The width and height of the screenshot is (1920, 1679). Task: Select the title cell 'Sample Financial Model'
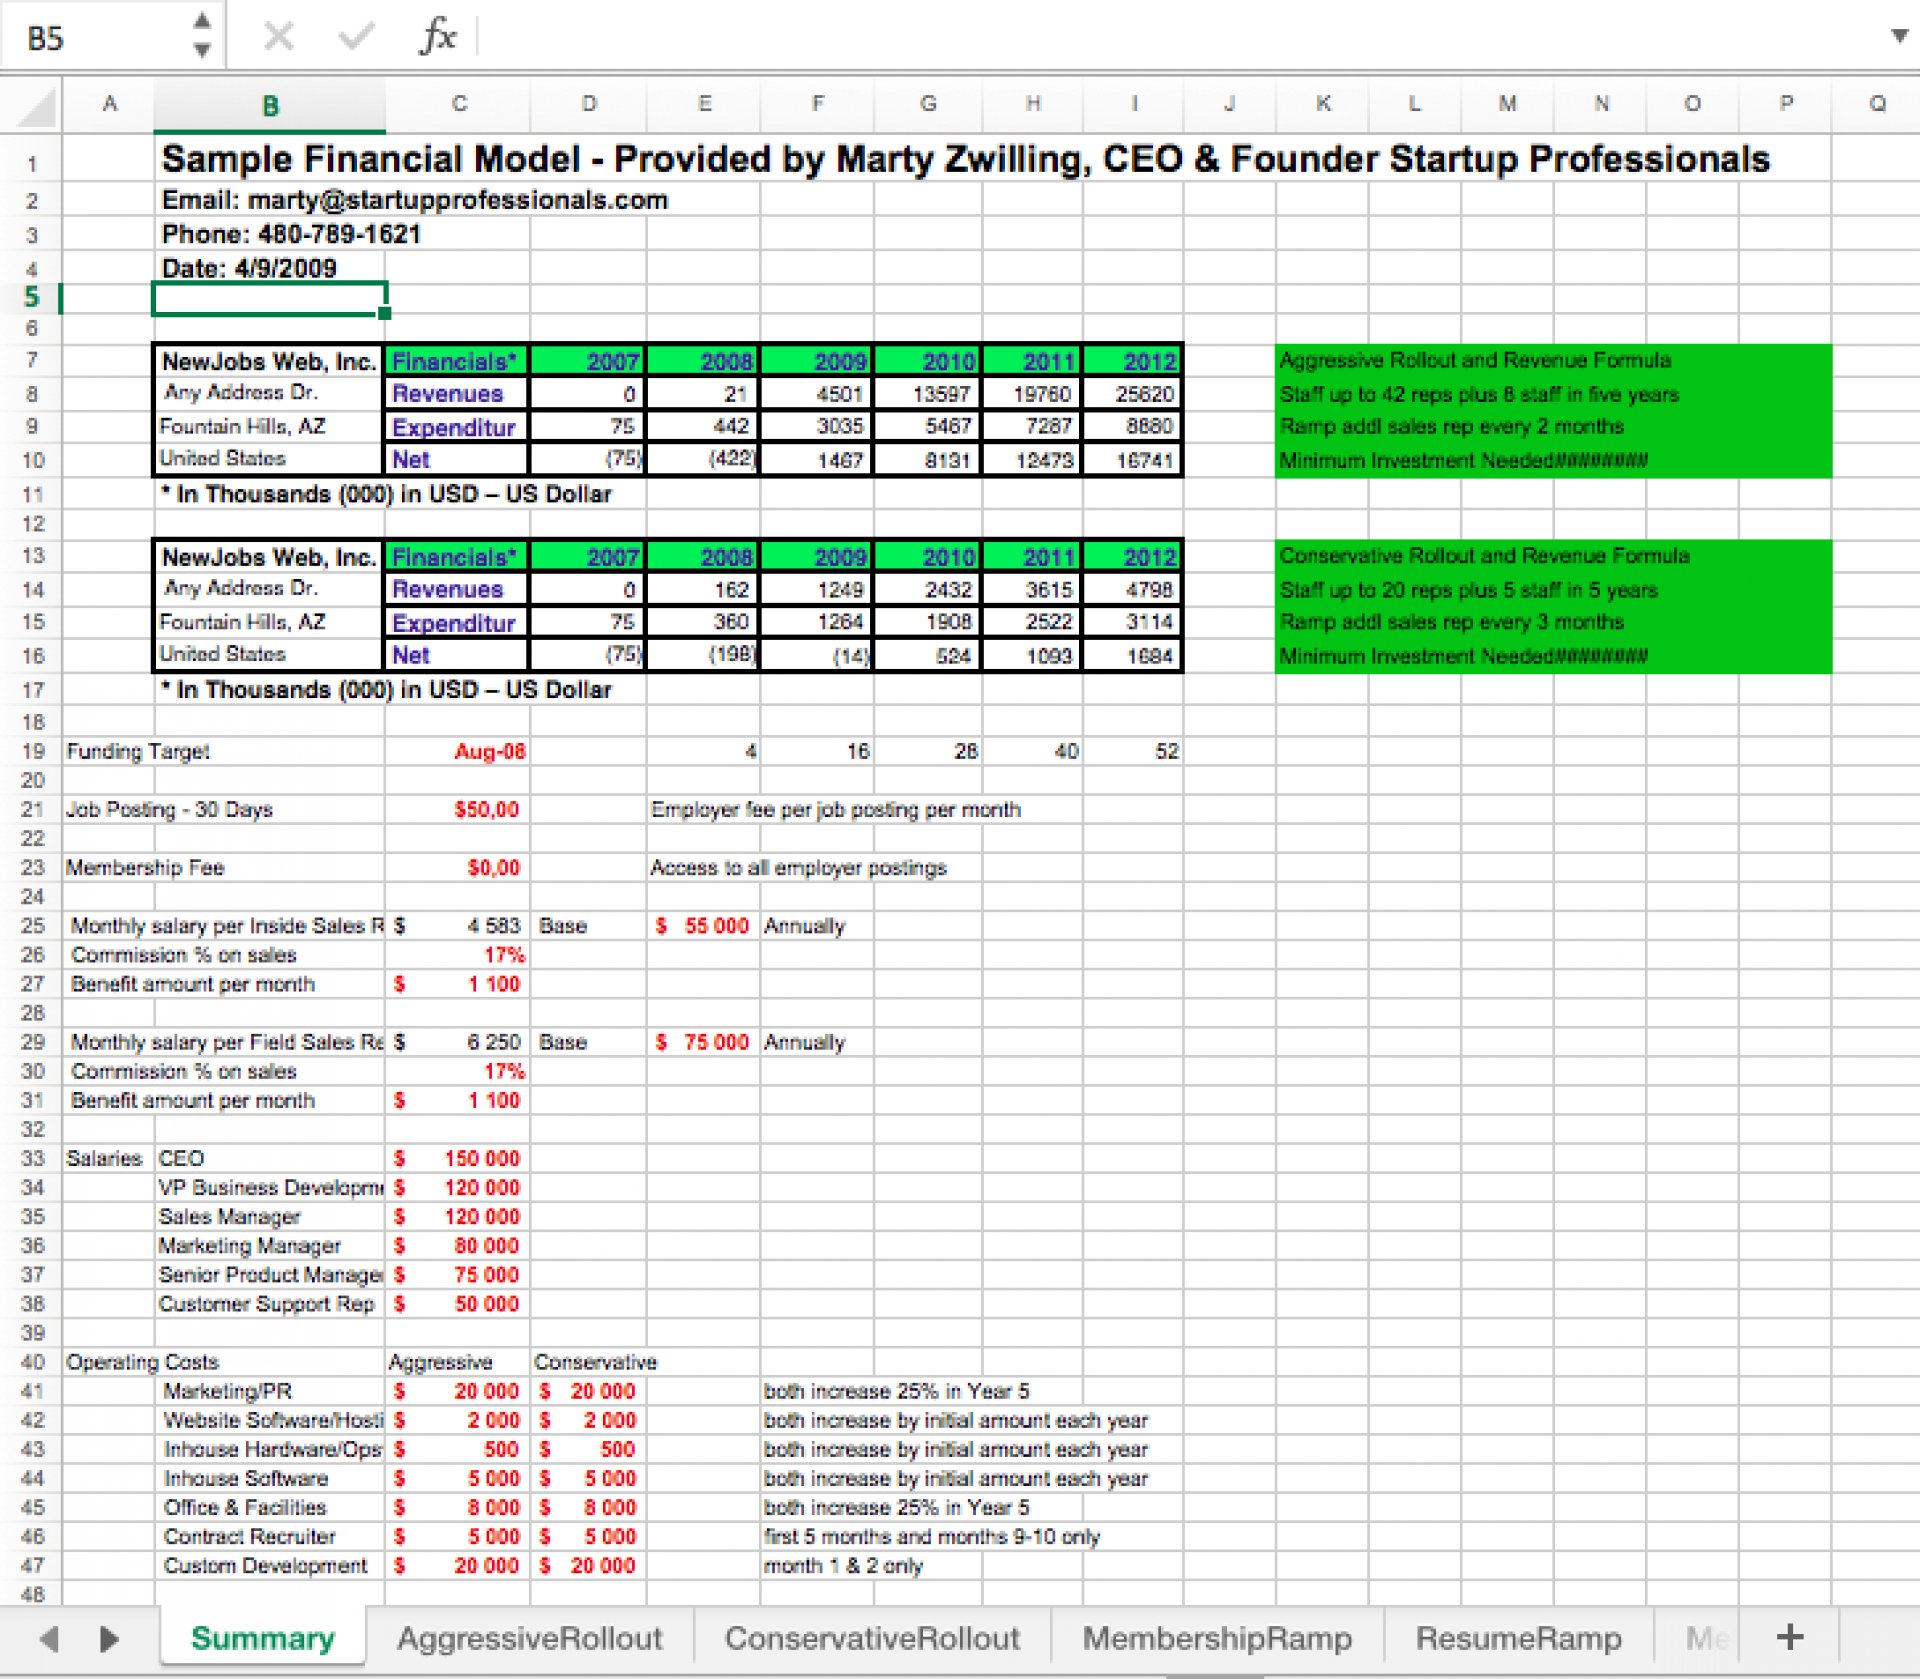tap(965, 159)
